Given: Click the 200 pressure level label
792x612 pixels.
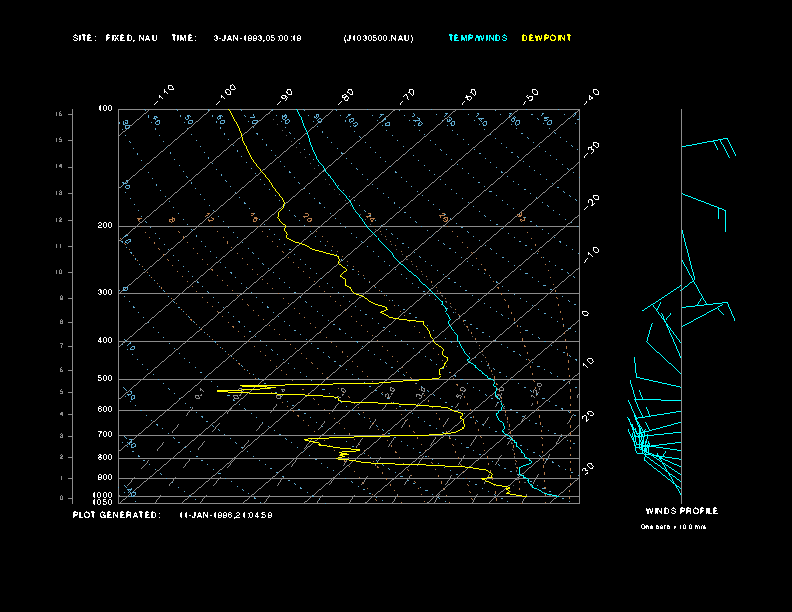Looking at the screenshot, I should [x=105, y=226].
